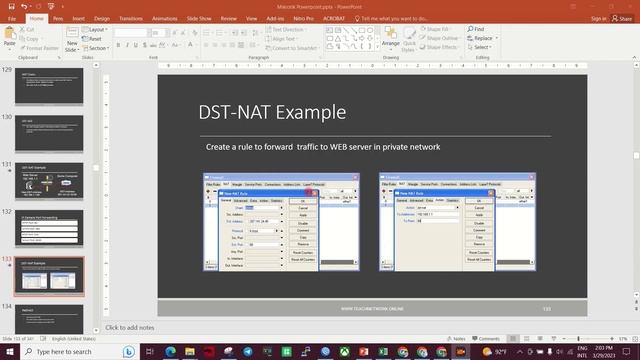Click Sign in link
640x360 pixels.
[x=598, y=18]
